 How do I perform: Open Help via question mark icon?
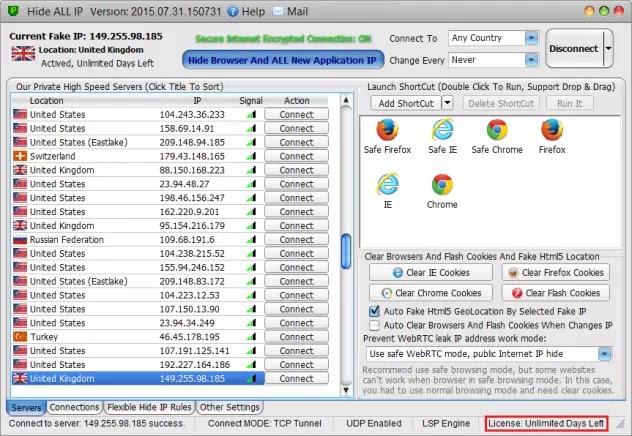(233, 11)
